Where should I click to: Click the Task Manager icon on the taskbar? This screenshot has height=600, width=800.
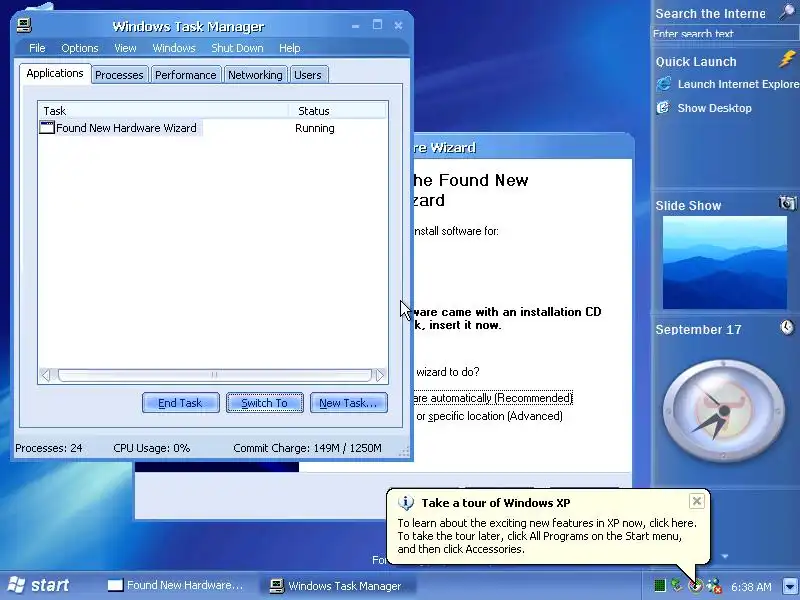[277, 586]
